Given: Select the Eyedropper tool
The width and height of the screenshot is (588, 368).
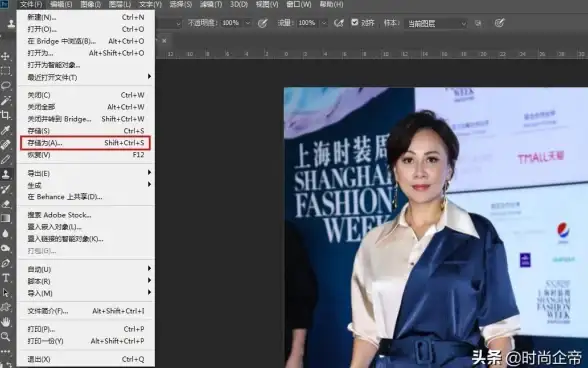Looking at the screenshot, I should [6, 130].
